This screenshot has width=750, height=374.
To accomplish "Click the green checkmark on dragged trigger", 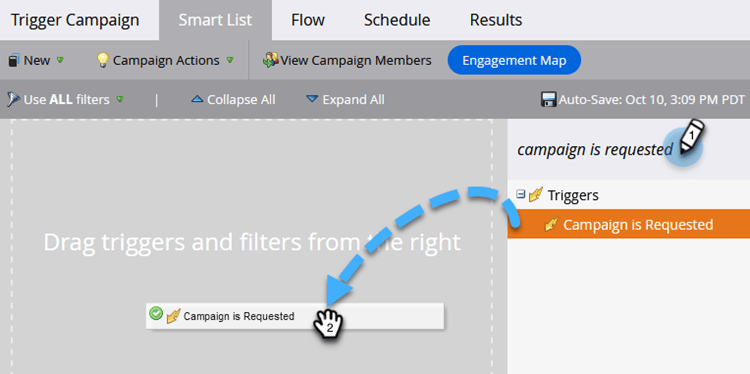I will tap(155, 313).
